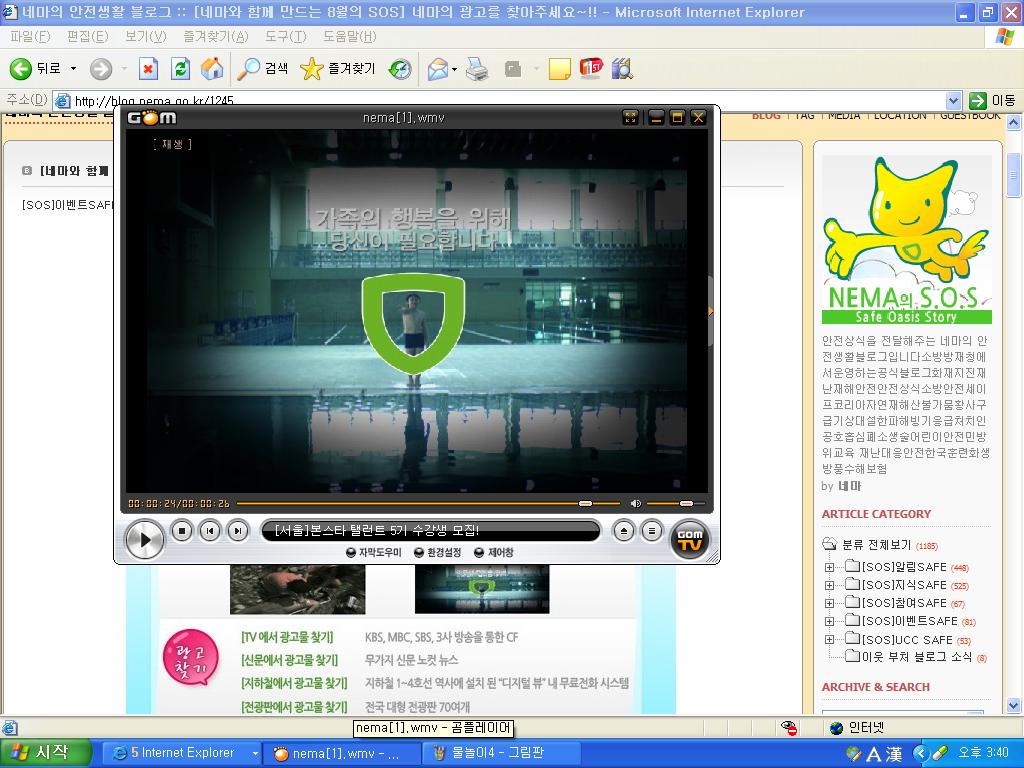The width and height of the screenshot is (1024, 768).
Task: Click the red 1st toolbar icon
Action: point(591,69)
